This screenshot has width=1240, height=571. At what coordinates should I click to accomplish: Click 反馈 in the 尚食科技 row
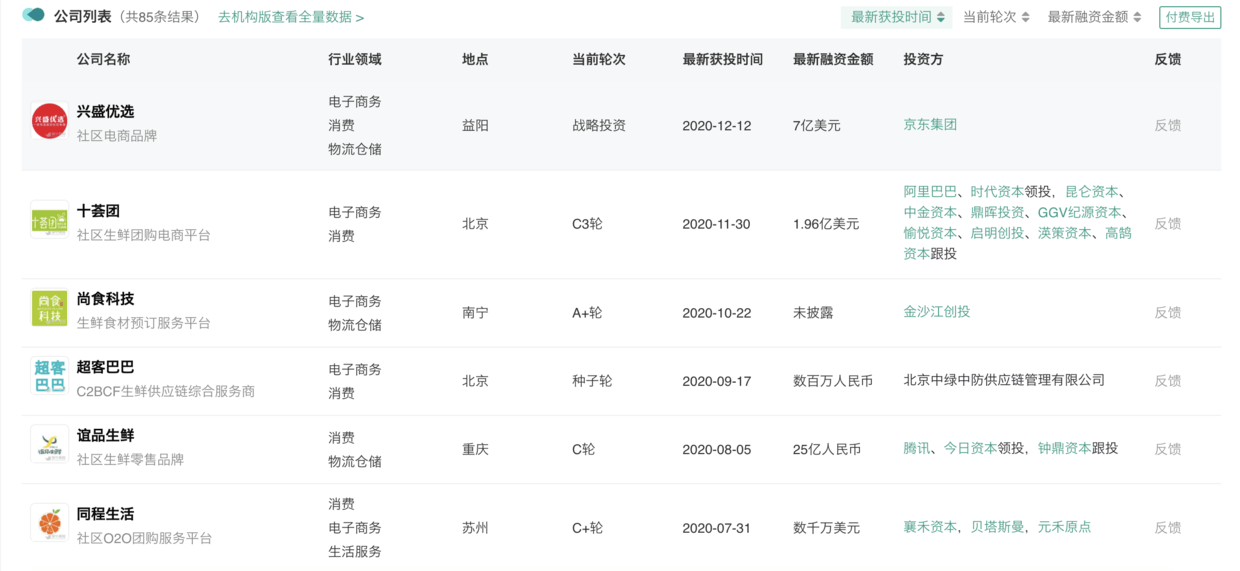[1168, 313]
